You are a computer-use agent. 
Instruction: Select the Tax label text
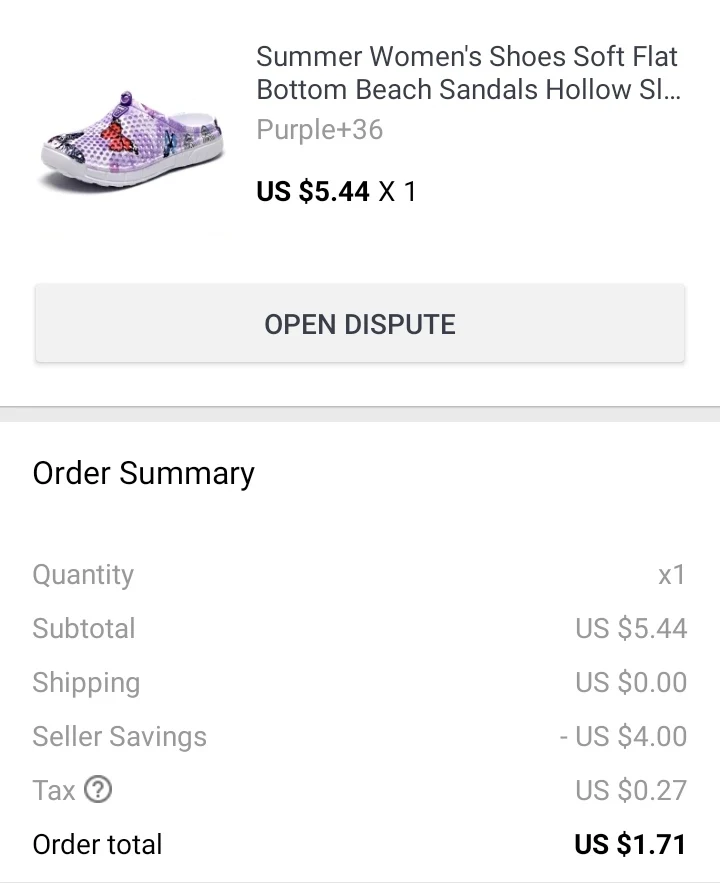[x=54, y=791]
